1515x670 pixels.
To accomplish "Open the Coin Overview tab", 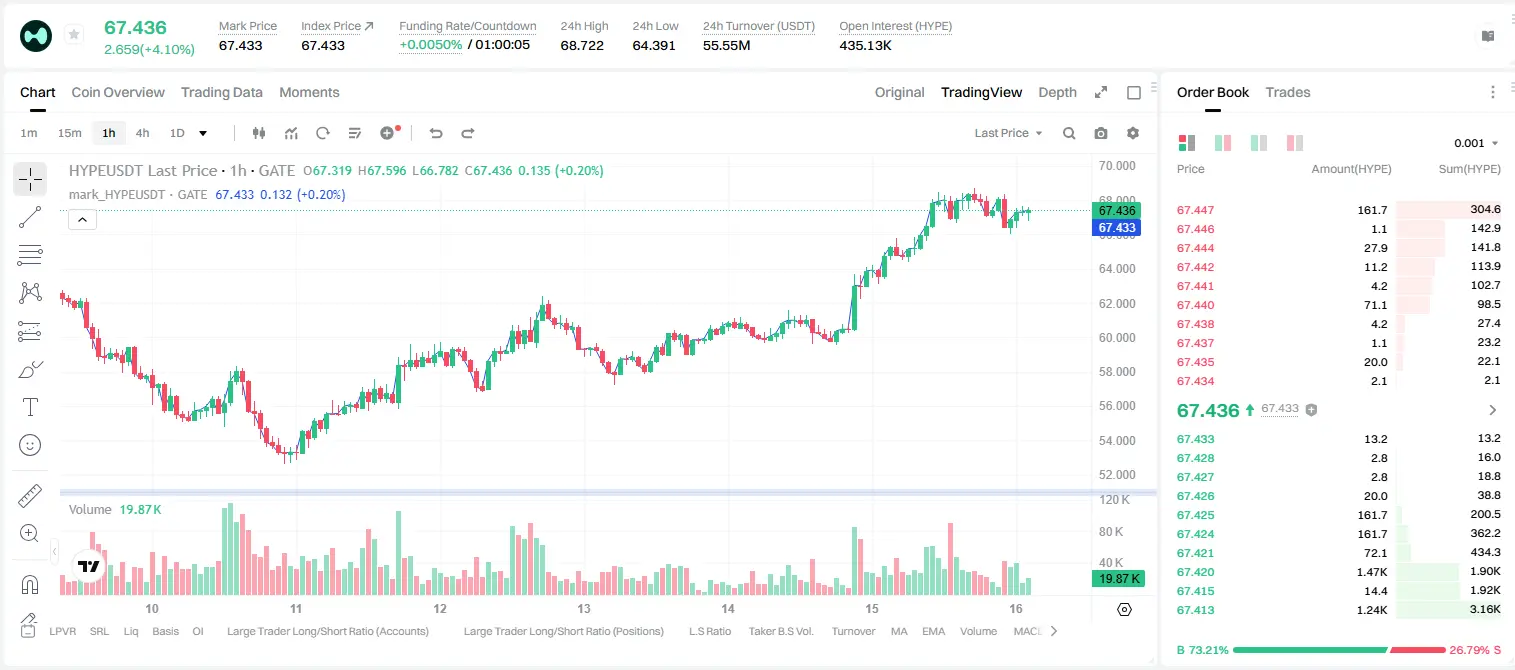I will (x=118, y=92).
